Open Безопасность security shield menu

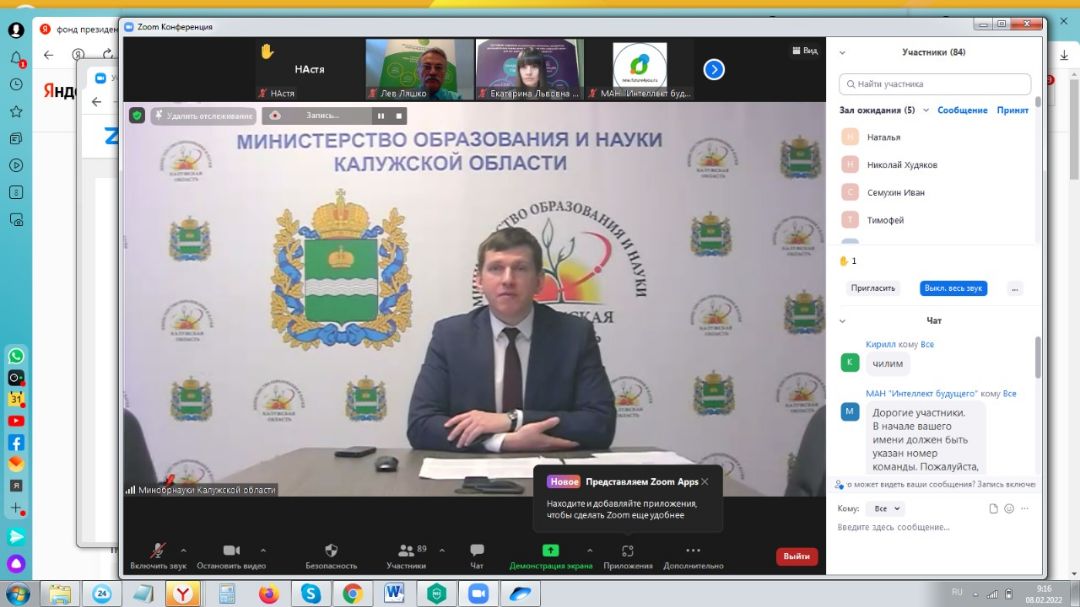click(331, 556)
